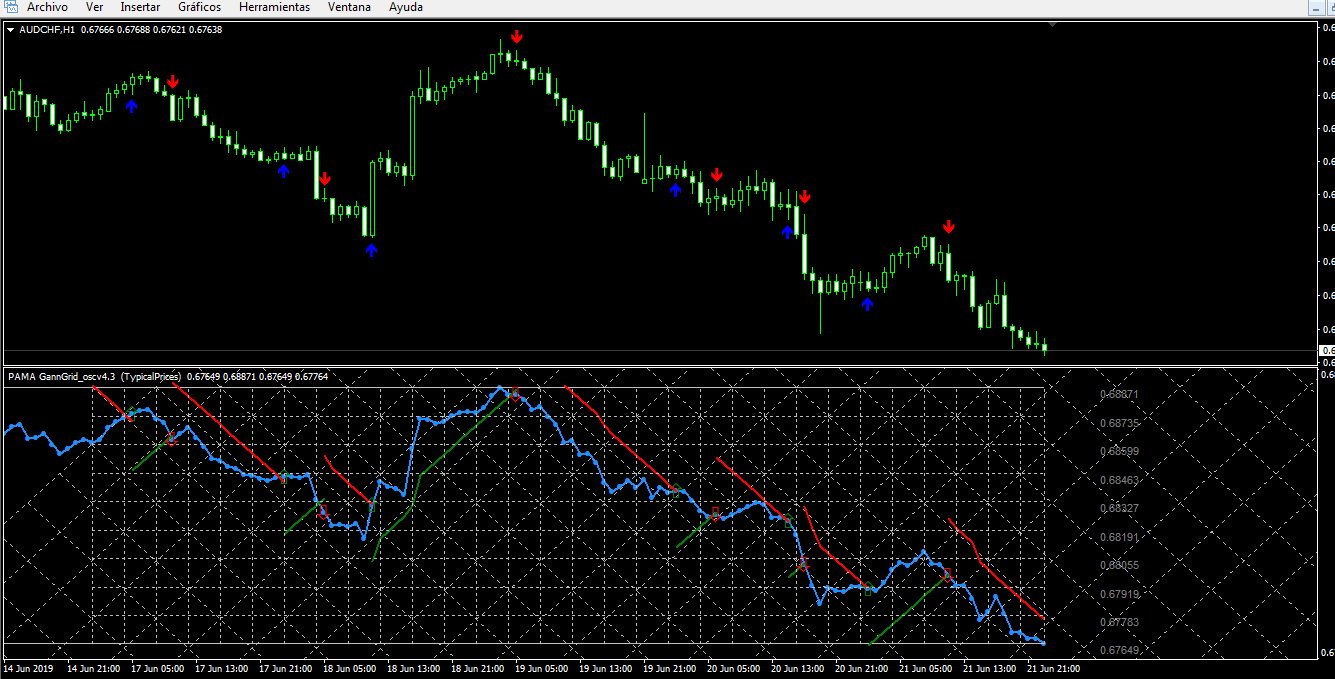Click the 18 Jun 13:00 time label
This screenshot has height=679, width=1335.
(x=413, y=668)
